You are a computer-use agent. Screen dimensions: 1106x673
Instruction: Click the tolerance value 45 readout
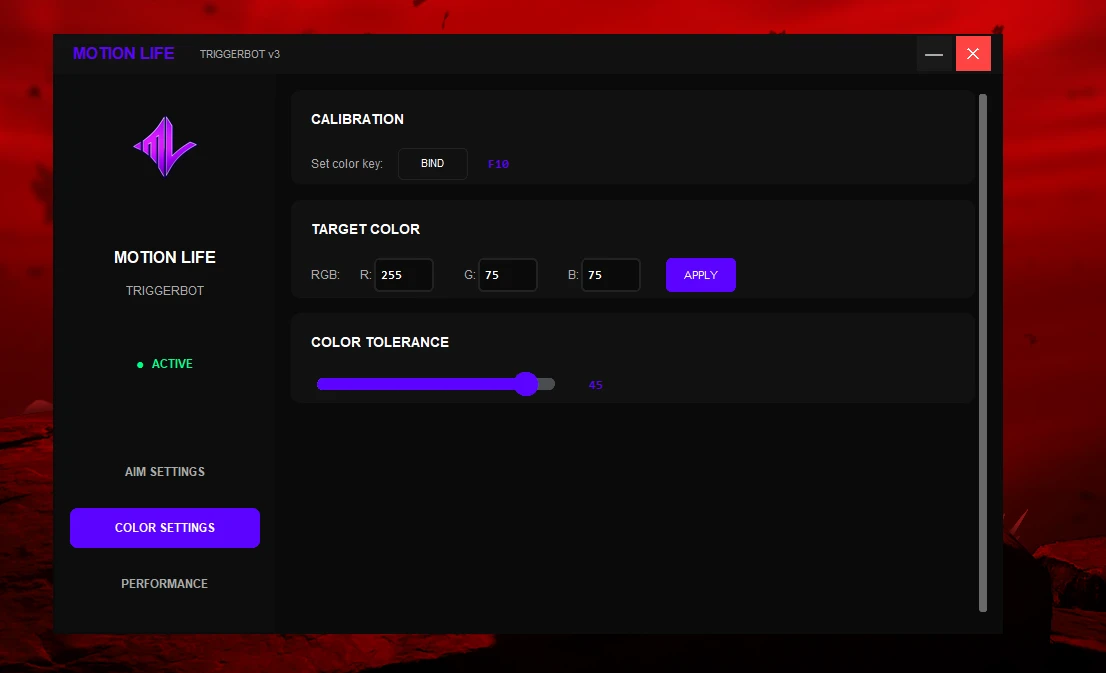click(595, 385)
